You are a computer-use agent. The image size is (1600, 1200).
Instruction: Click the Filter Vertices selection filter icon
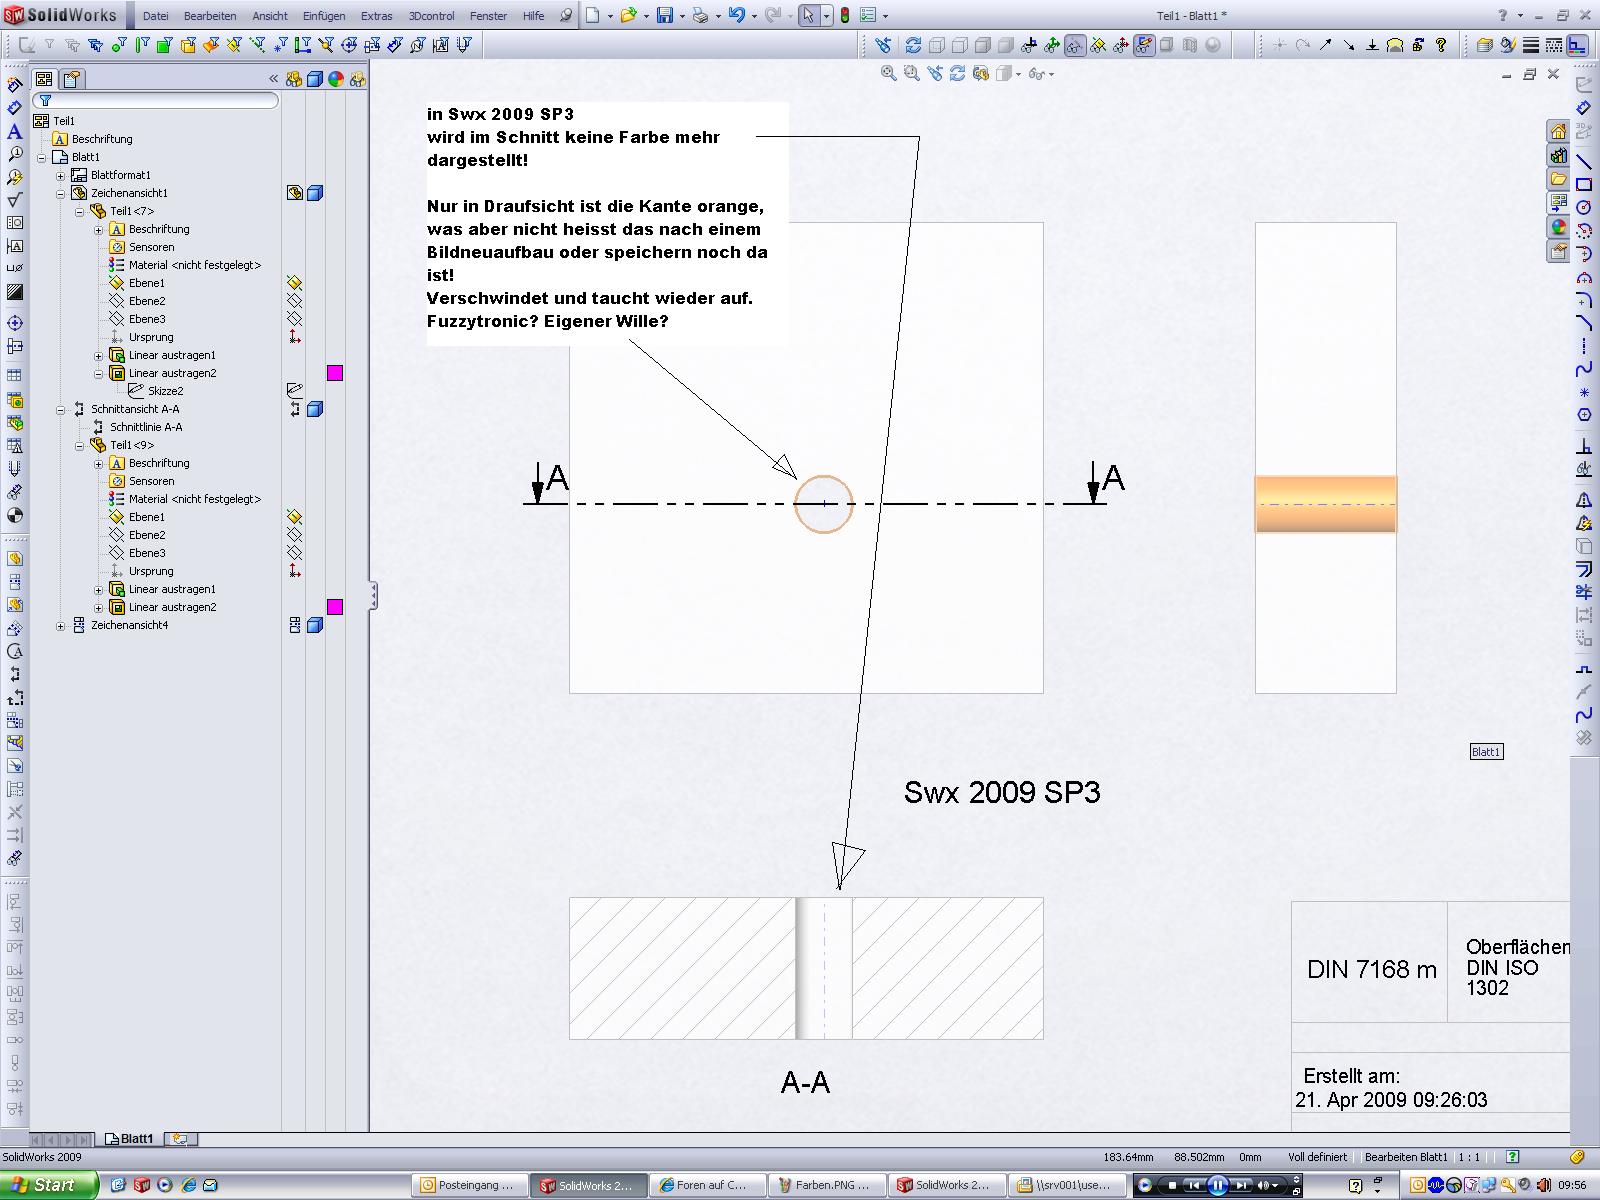point(118,45)
